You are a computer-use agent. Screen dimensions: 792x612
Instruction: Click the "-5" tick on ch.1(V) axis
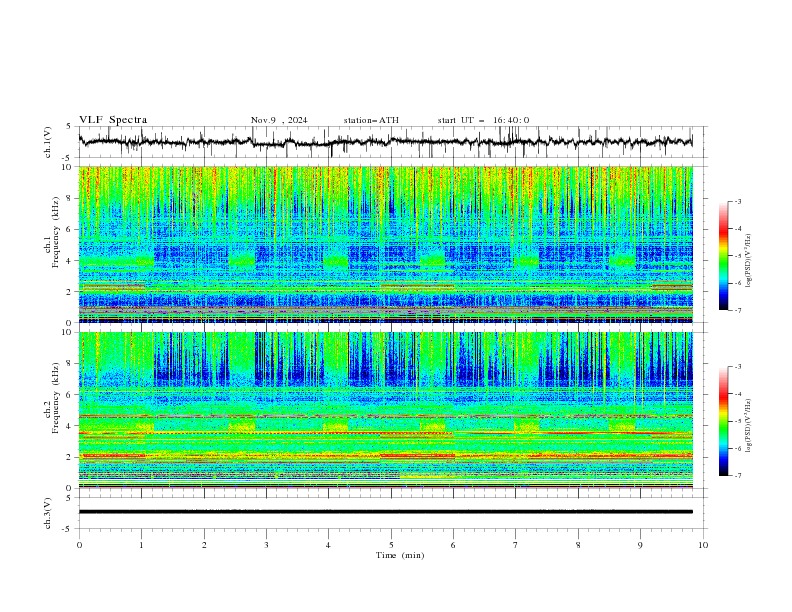tap(68, 158)
